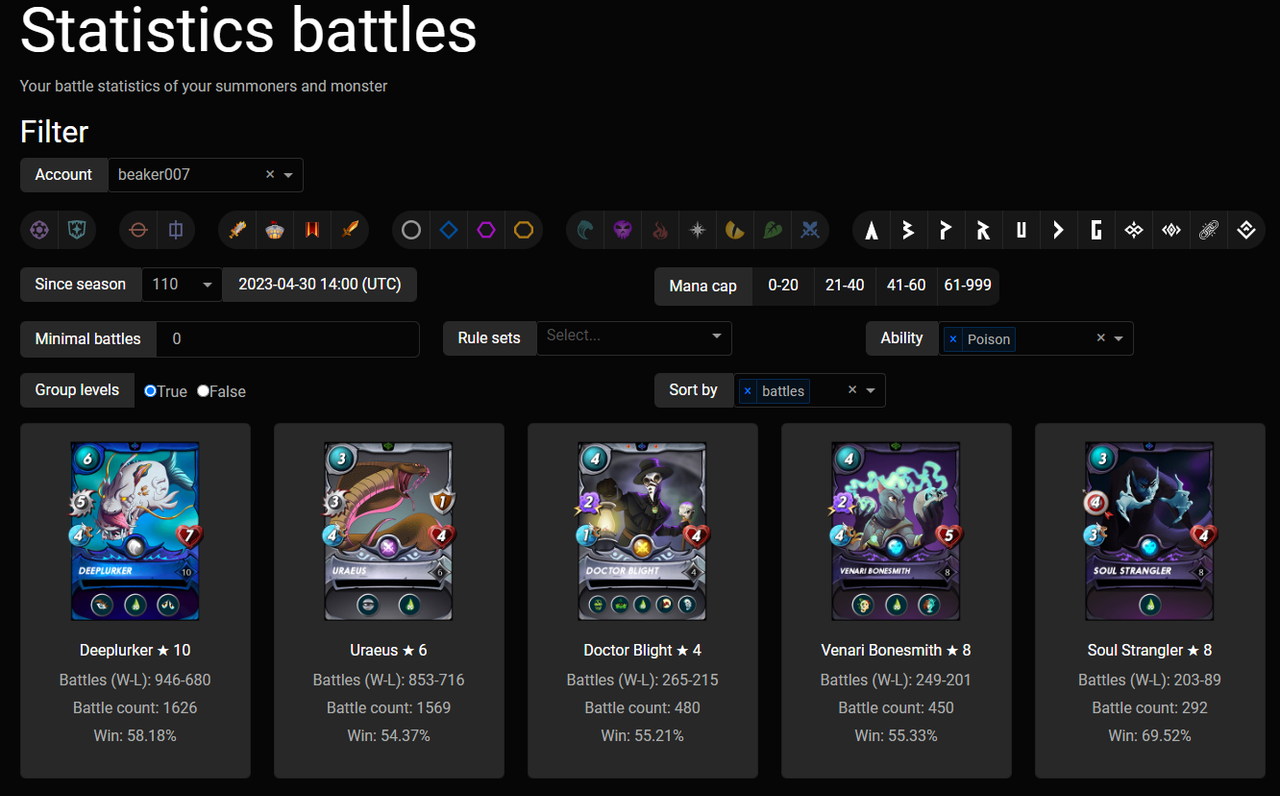Select the blue rectangle modern format filter icon
The image size is (1280, 796).
(176, 230)
